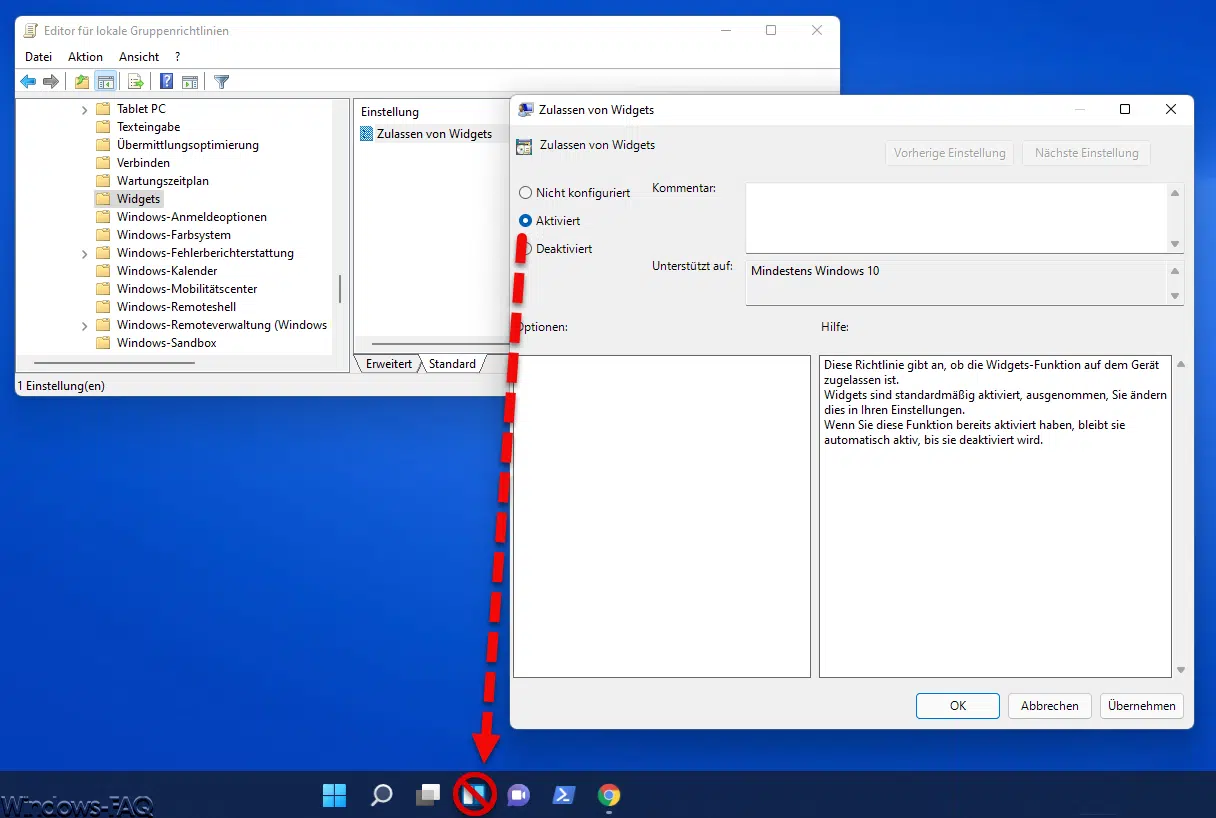Switch to the 'Erweitert' tab
The width and height of the screenshot is (1216, 818).
click(388, 364)
